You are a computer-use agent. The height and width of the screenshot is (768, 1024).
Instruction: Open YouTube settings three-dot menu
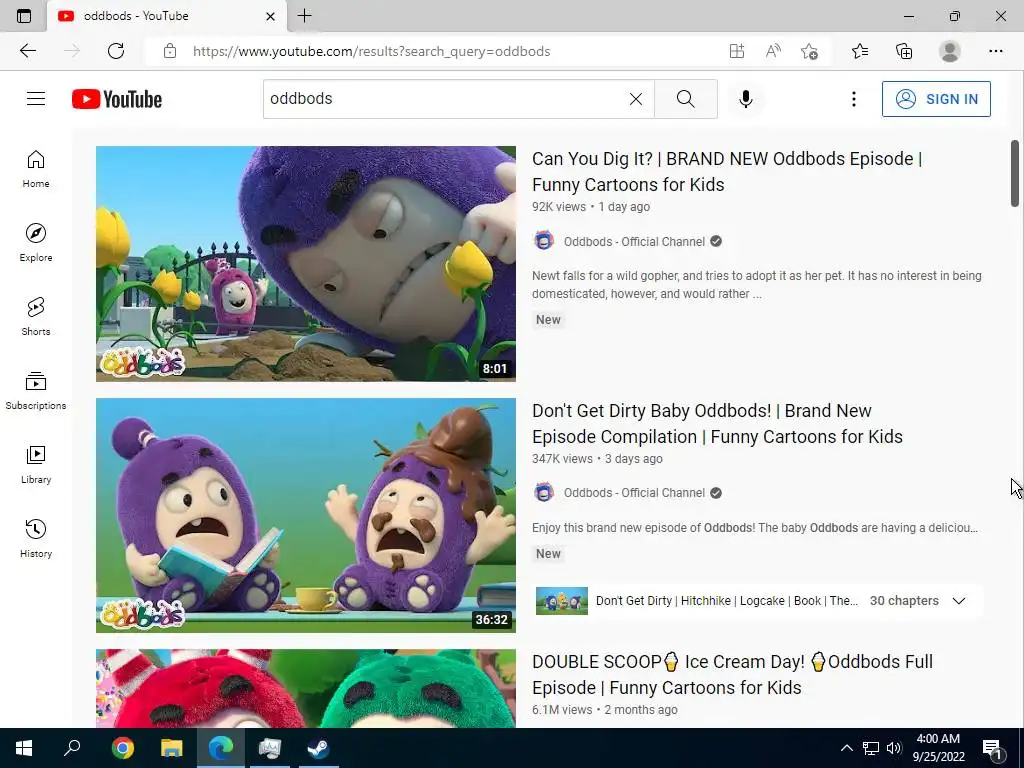854,99
